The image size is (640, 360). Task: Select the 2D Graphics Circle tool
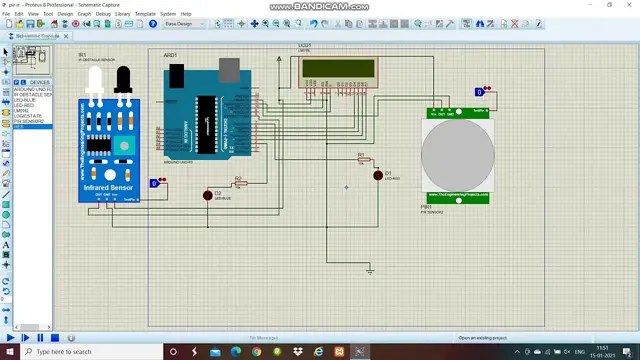[6, 215]
